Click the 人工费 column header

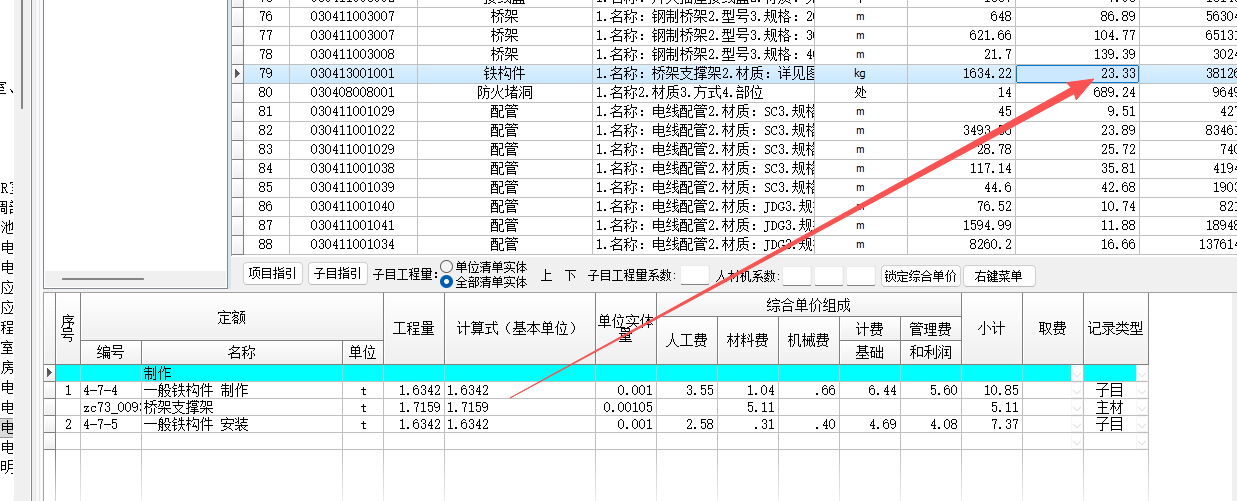[x=686, y=340]
